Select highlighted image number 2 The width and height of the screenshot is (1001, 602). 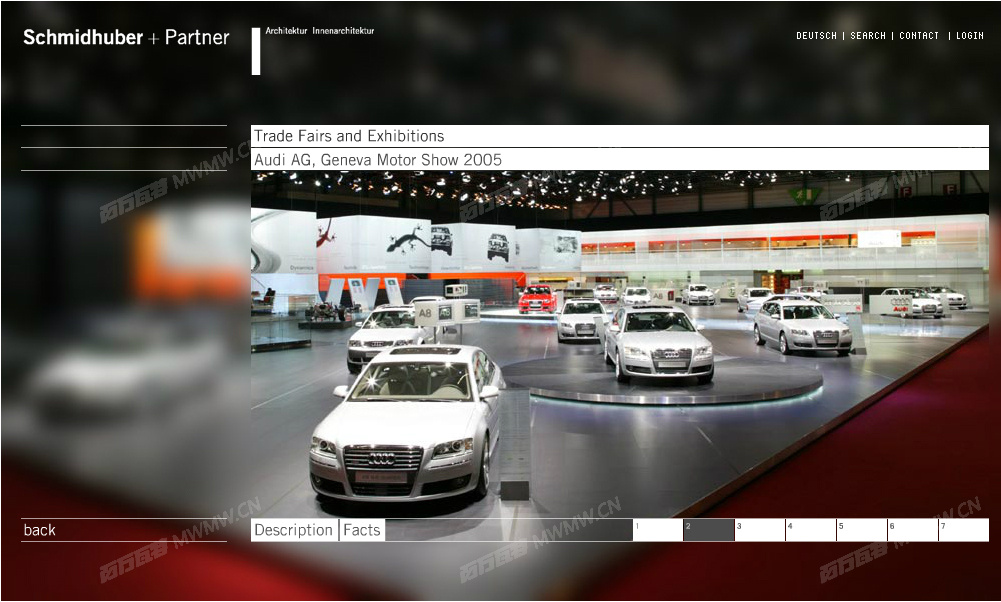709,530
